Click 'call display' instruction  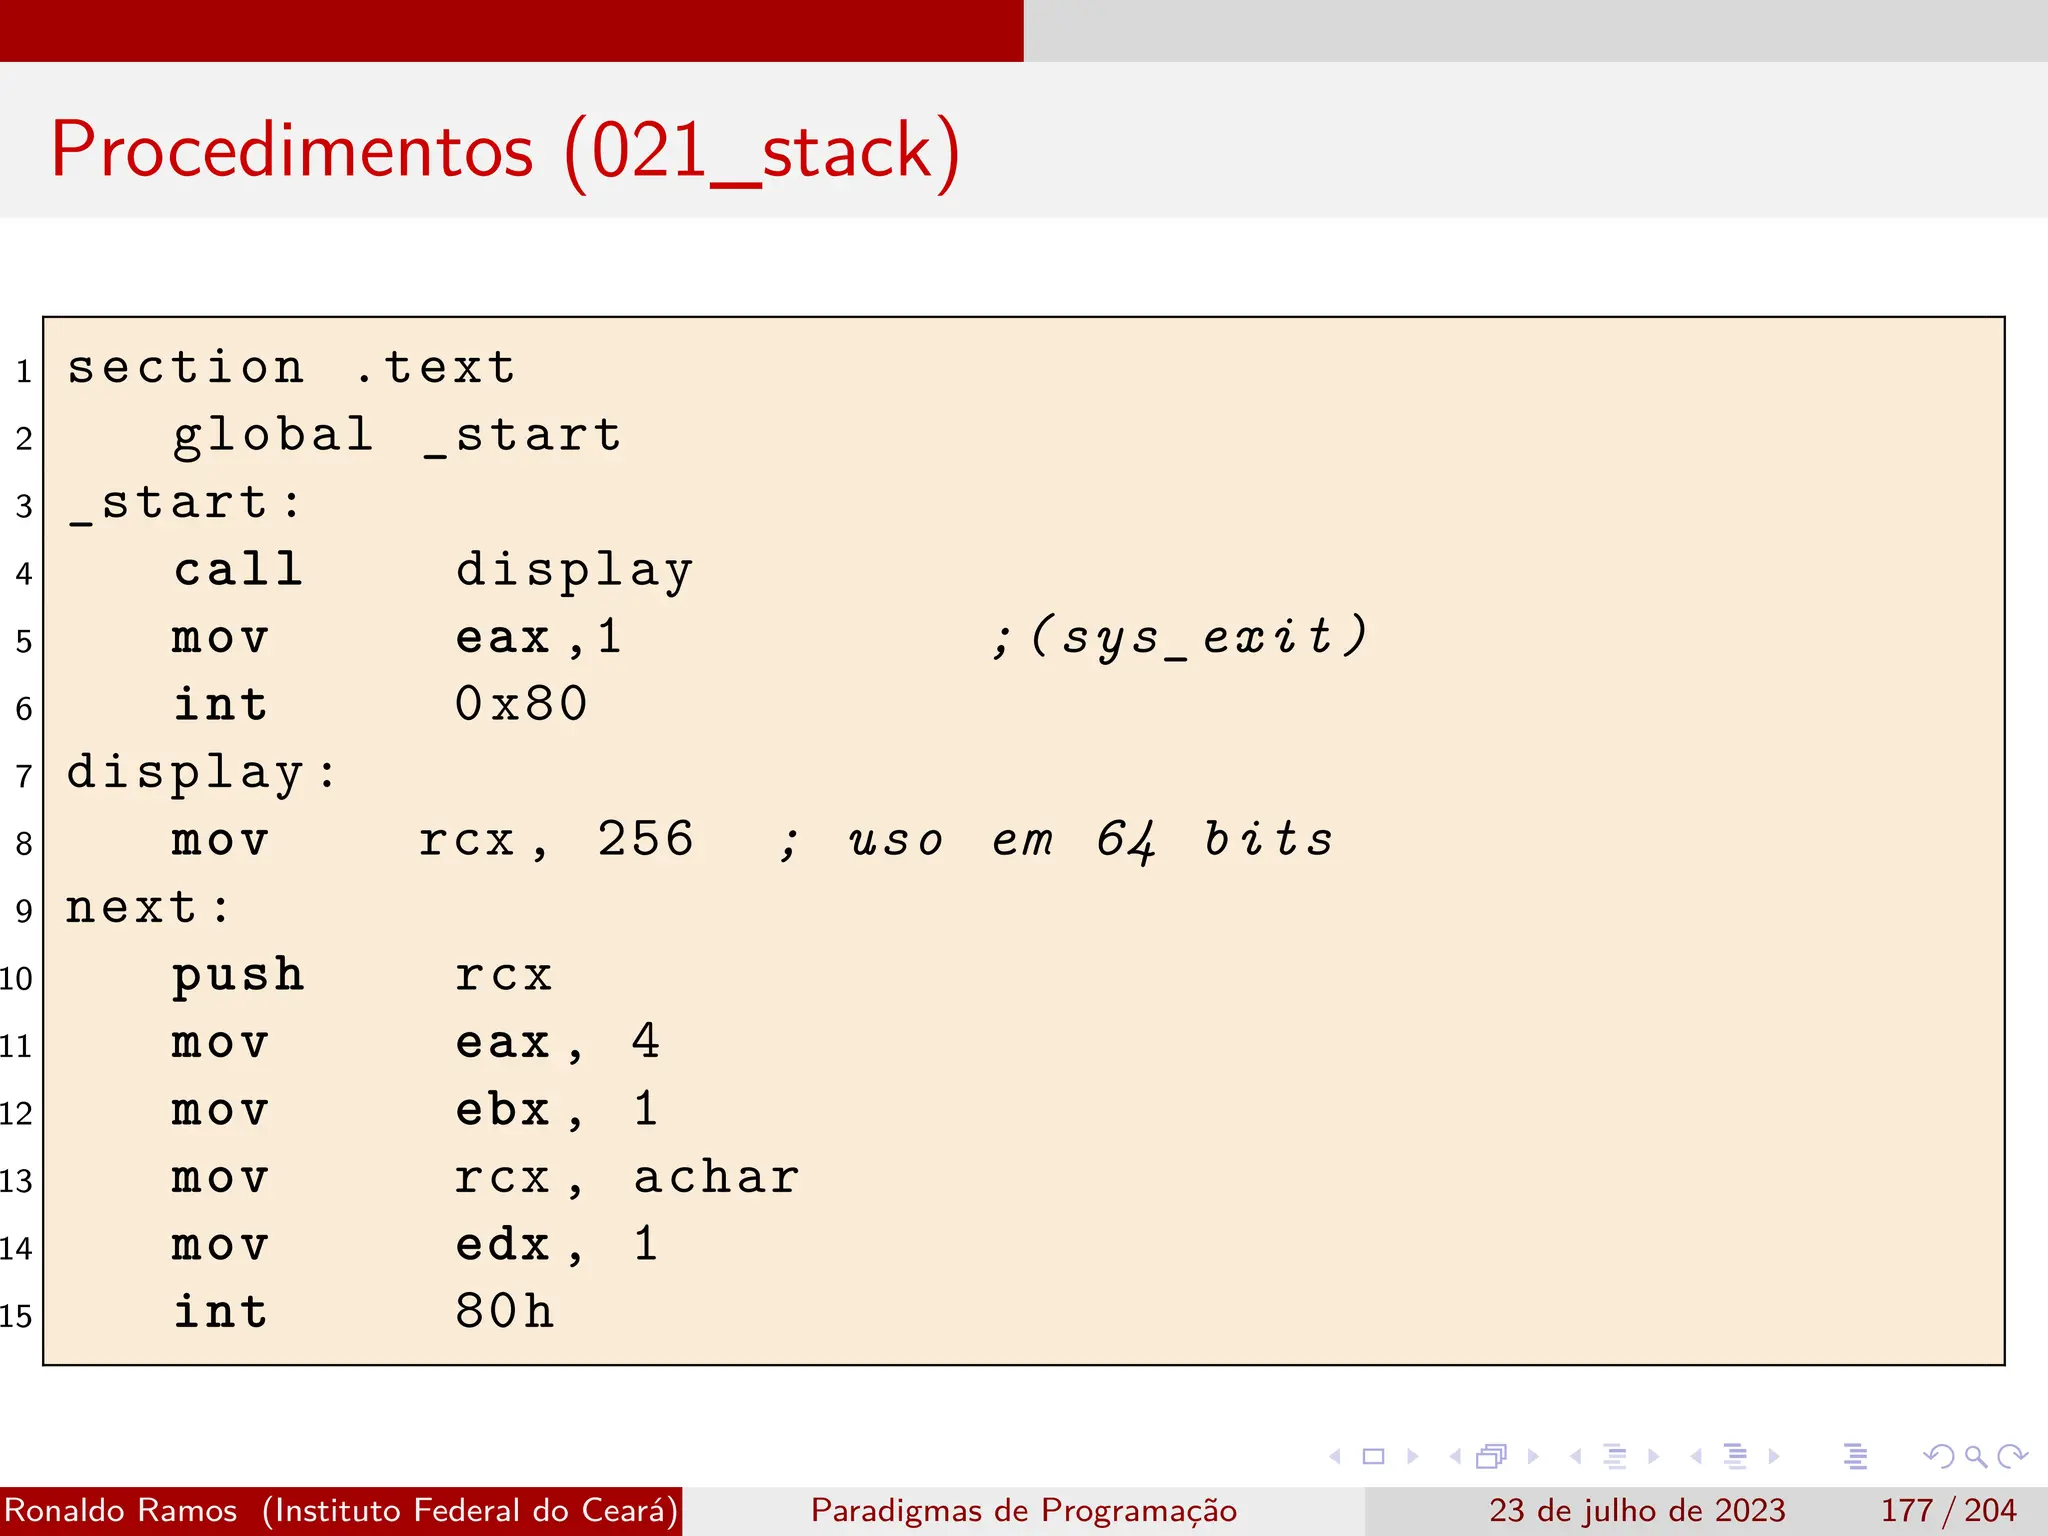tap(432, 570)
